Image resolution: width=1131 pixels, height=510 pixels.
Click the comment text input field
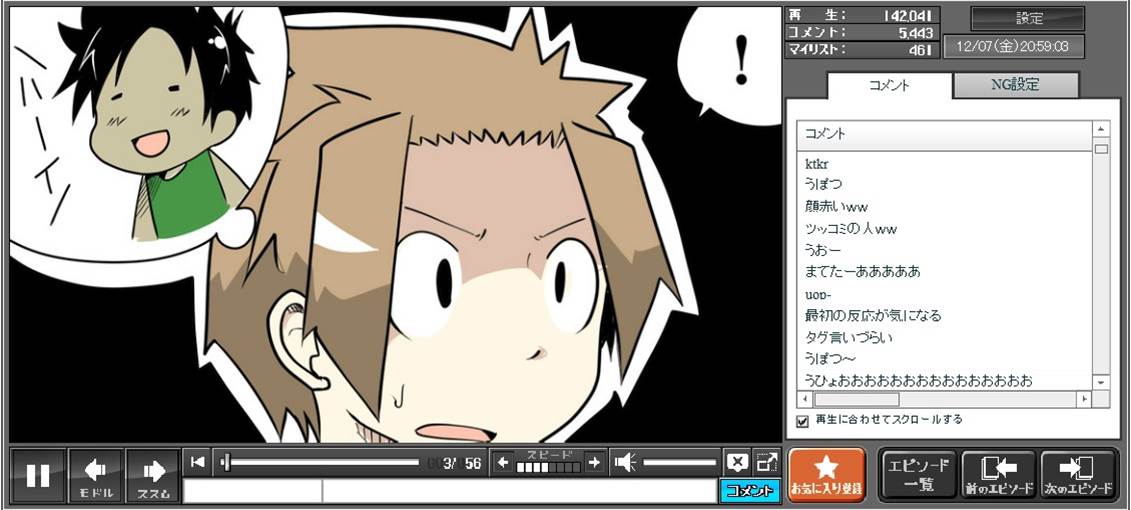(x=450, y=491)
